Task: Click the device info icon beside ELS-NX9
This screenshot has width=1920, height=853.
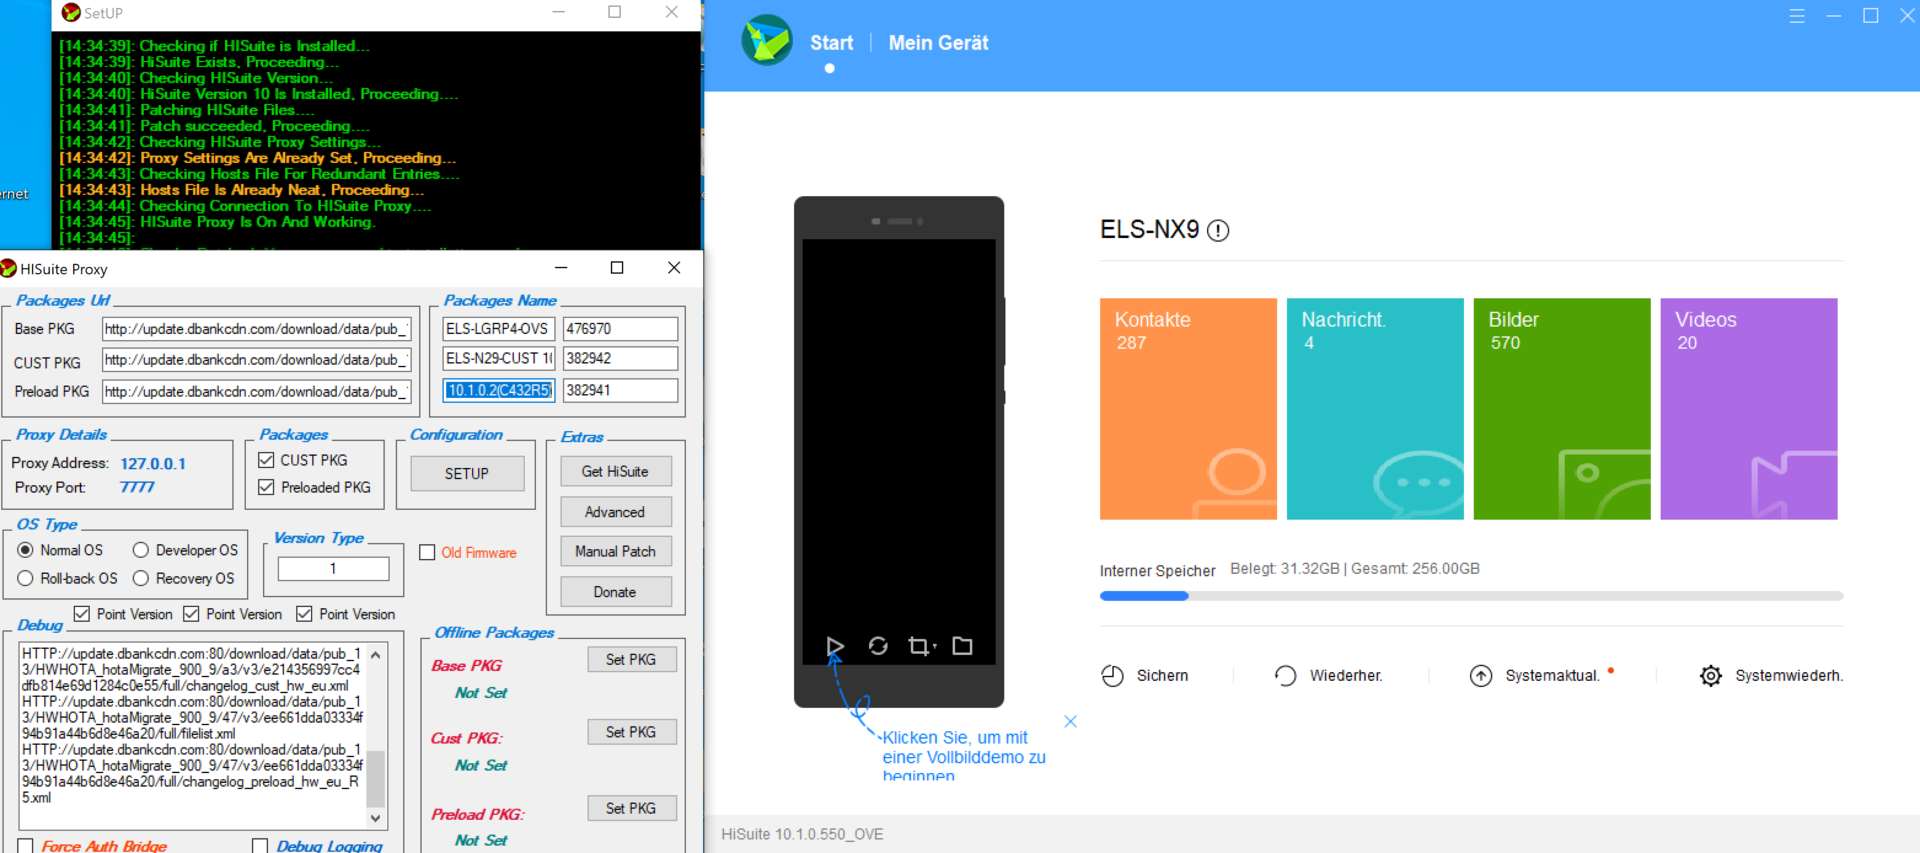Action: [x=1218, y=231]
